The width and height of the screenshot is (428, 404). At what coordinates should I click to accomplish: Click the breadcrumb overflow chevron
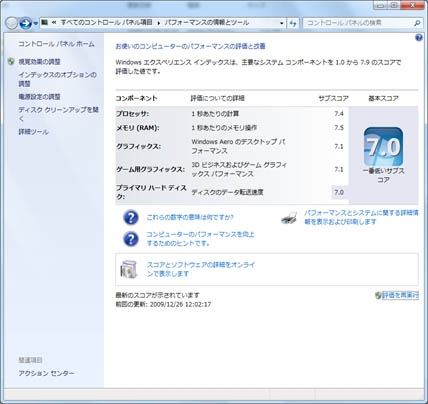coord(54,23)
